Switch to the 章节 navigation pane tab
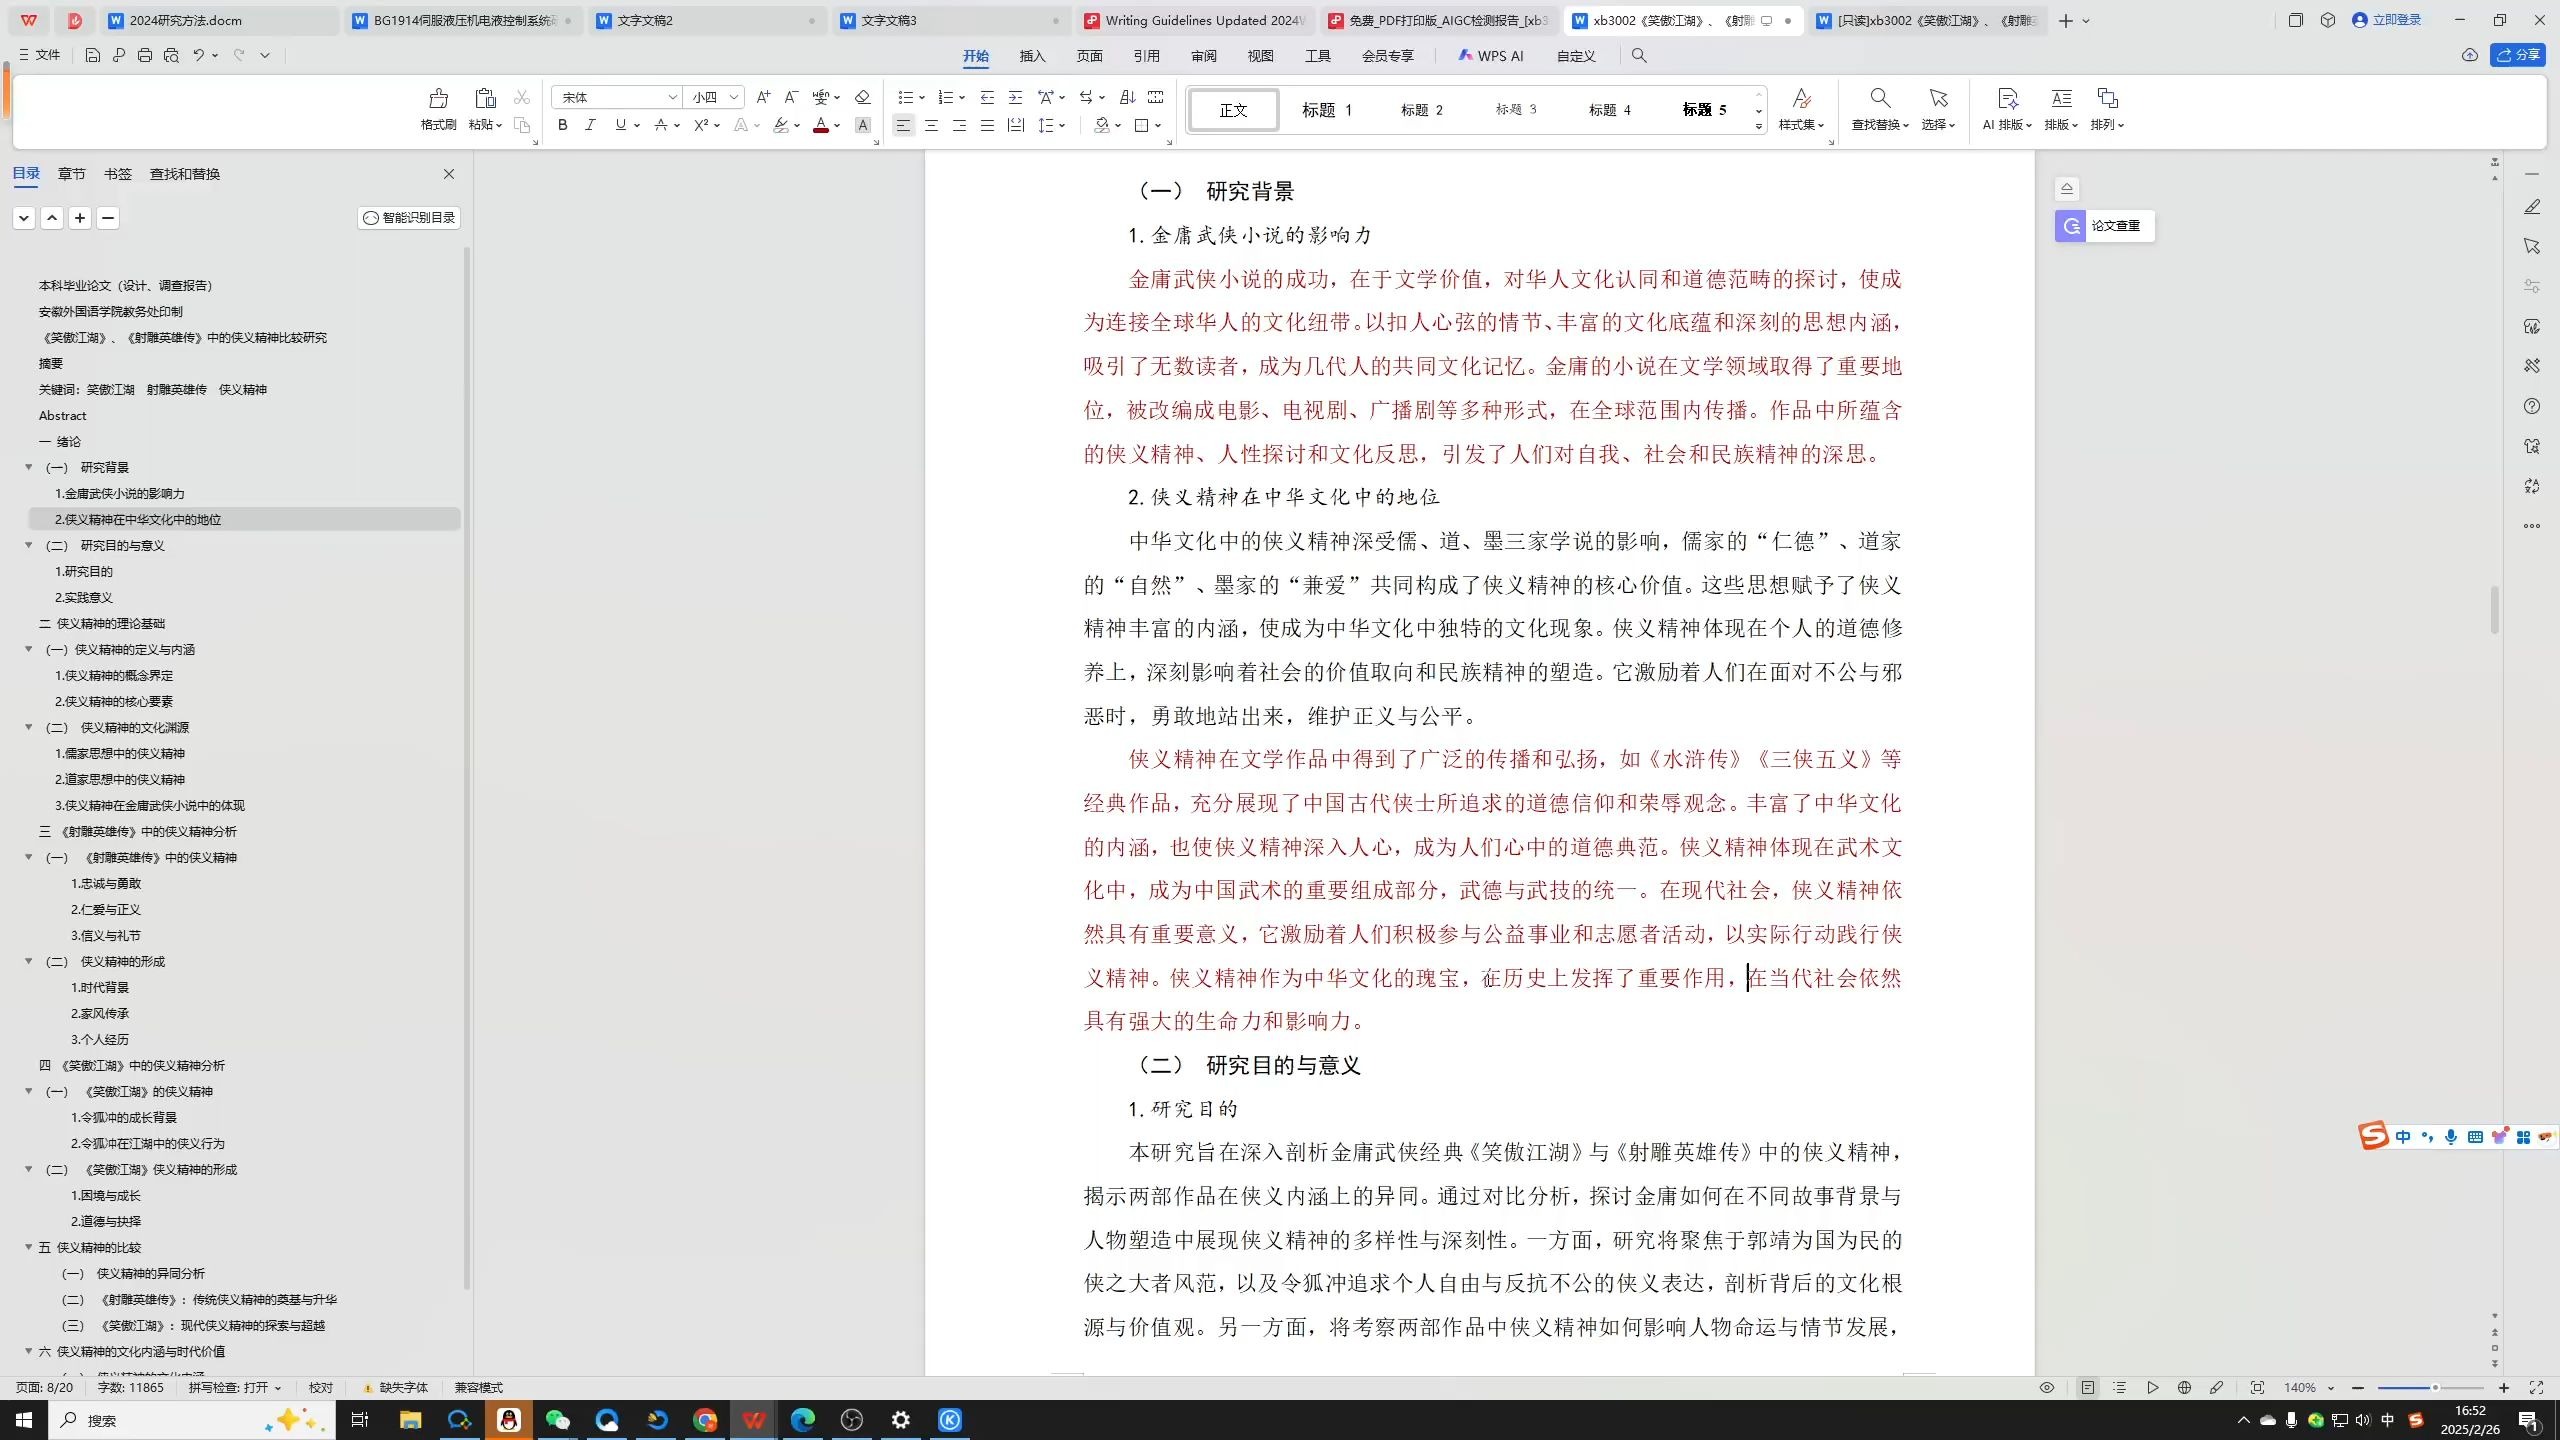 (71, 174)
